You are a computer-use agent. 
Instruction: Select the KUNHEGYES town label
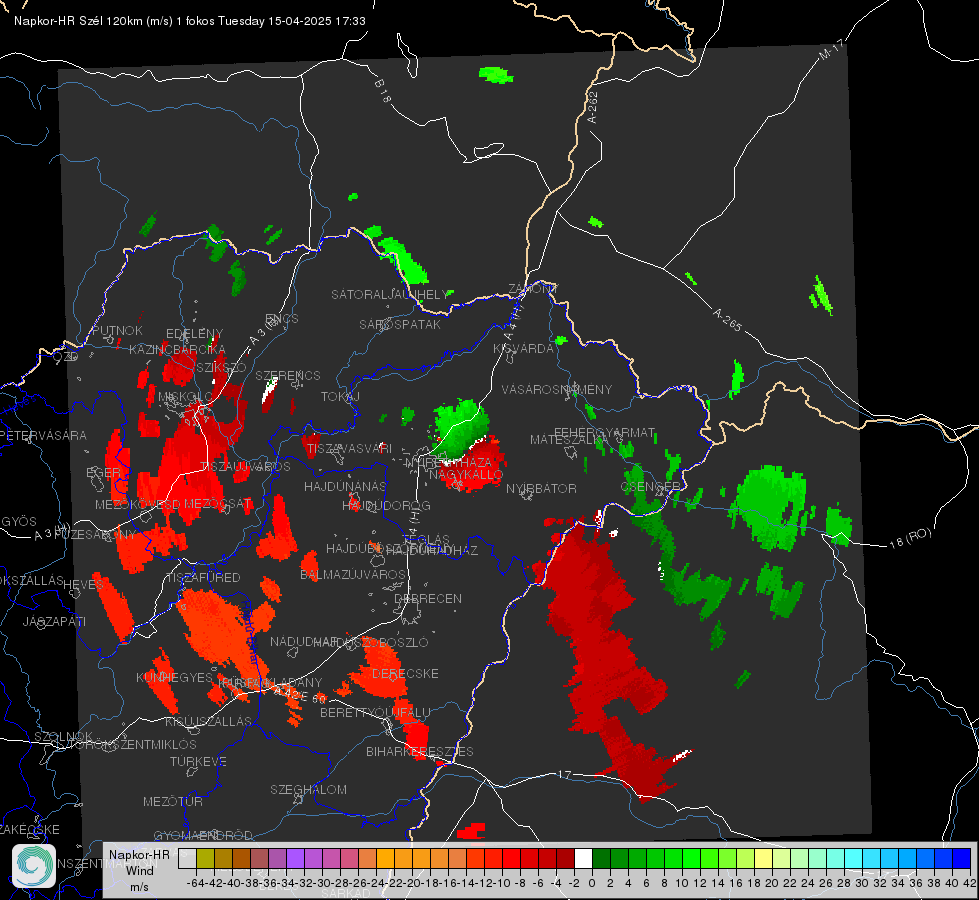[174, 678]
